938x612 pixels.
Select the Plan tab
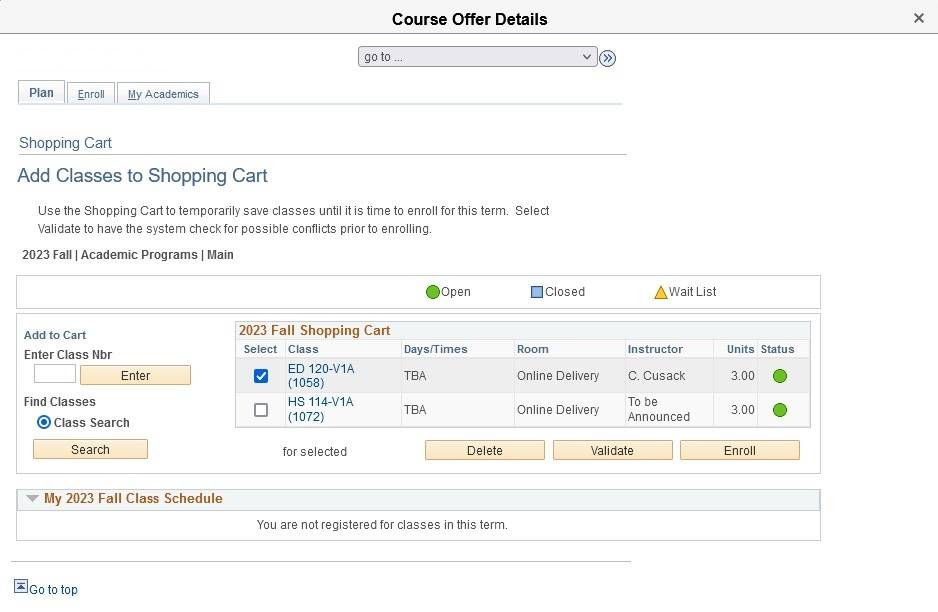(x=41, y=92)
